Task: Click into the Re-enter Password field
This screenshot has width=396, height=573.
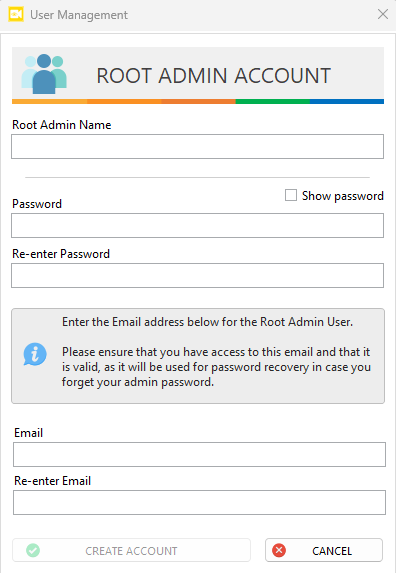Action: pos(197,276)
